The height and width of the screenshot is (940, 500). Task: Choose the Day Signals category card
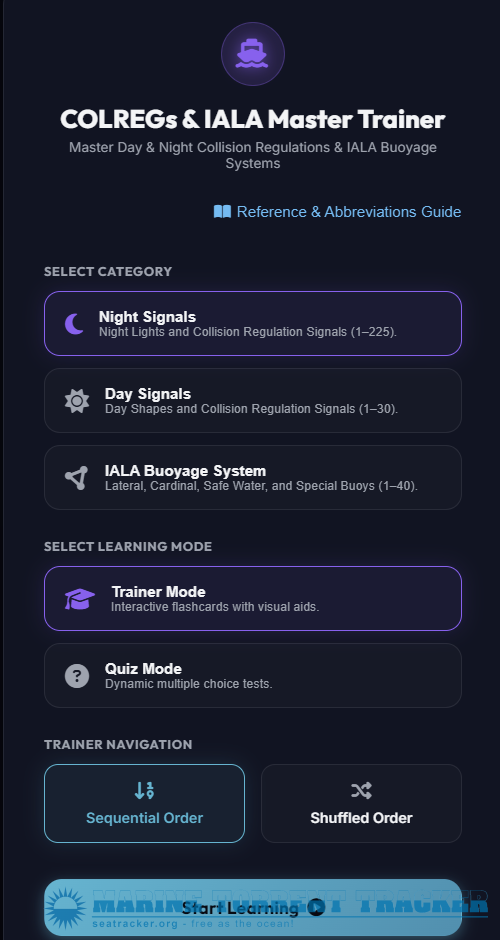pos(253,400)
